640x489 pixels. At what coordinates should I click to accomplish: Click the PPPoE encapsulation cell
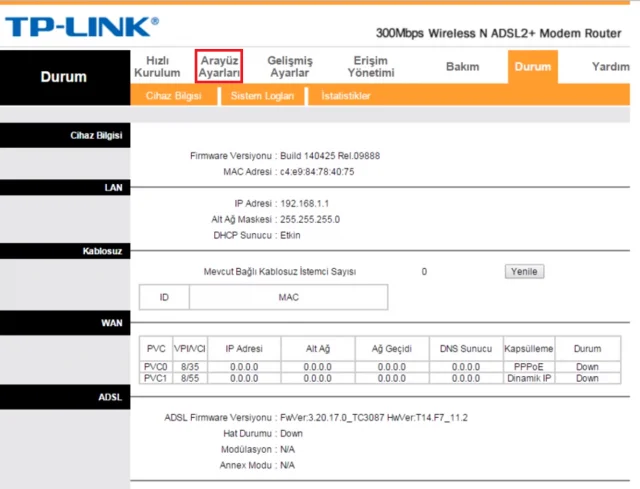point(528,367)
